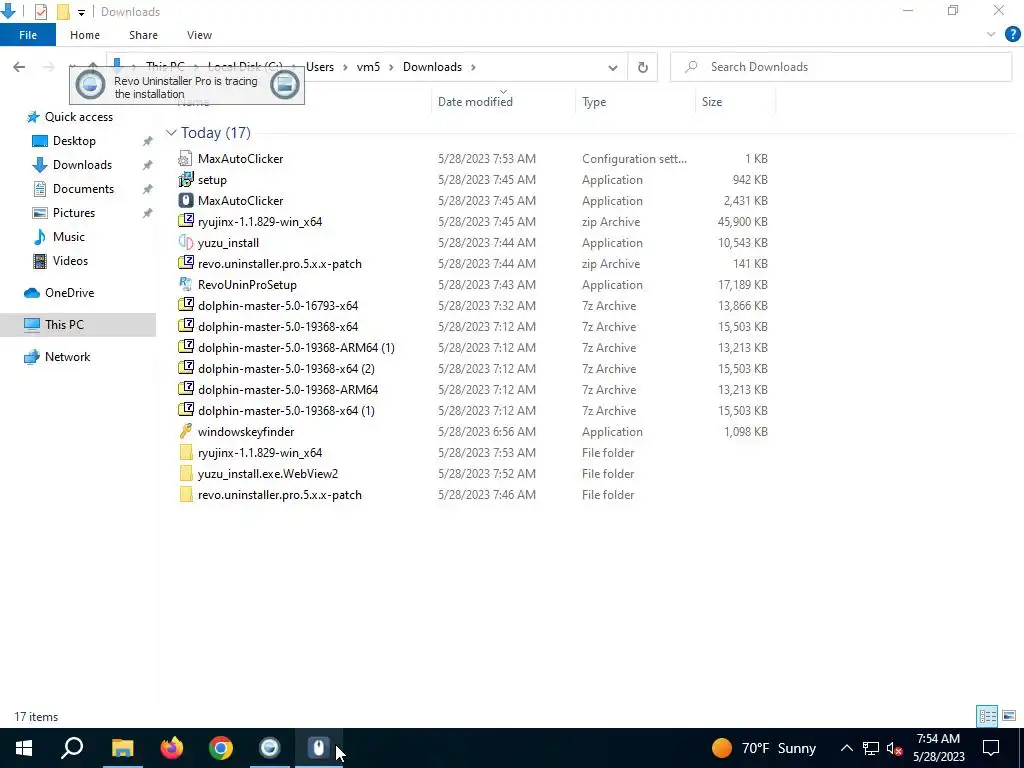Open taskbar search magnifier
Image resolution: width=1024 pixels, height=768 pixels.
tap(72, 748)
